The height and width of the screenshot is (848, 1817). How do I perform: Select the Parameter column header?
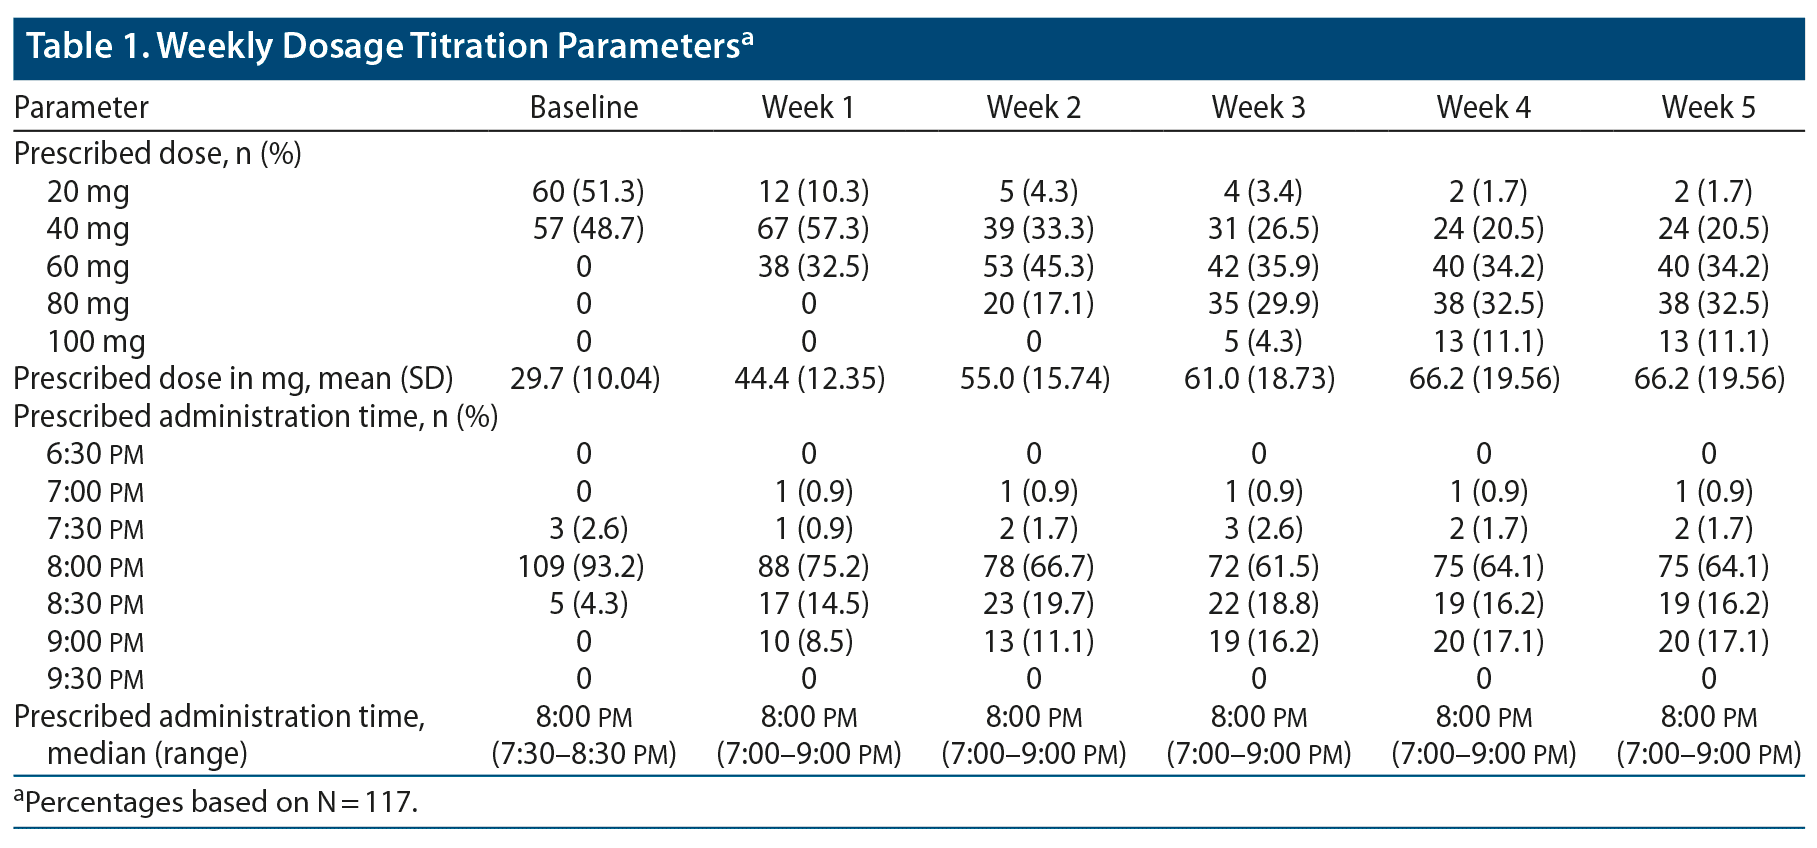81,107
